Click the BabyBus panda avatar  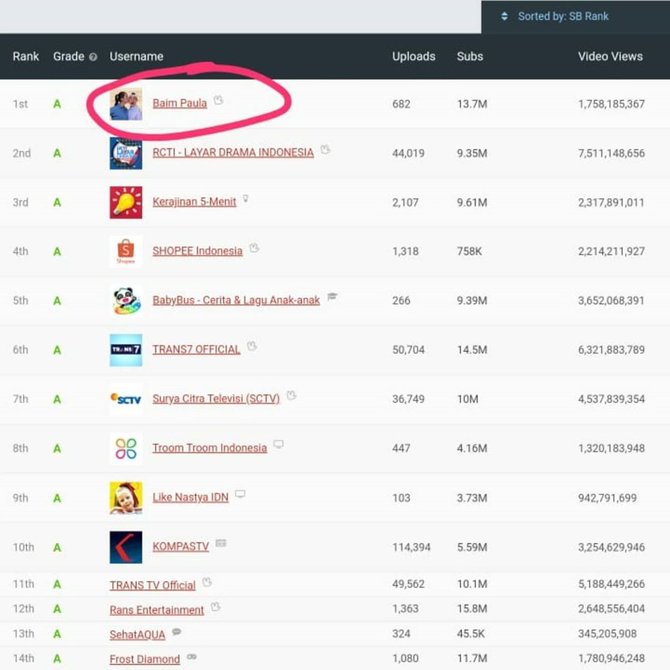[x=126, y=301]
